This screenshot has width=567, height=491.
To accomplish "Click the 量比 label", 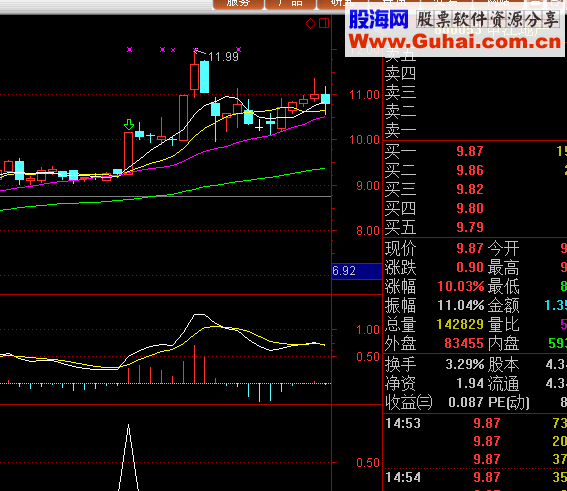I will point(503,324).
